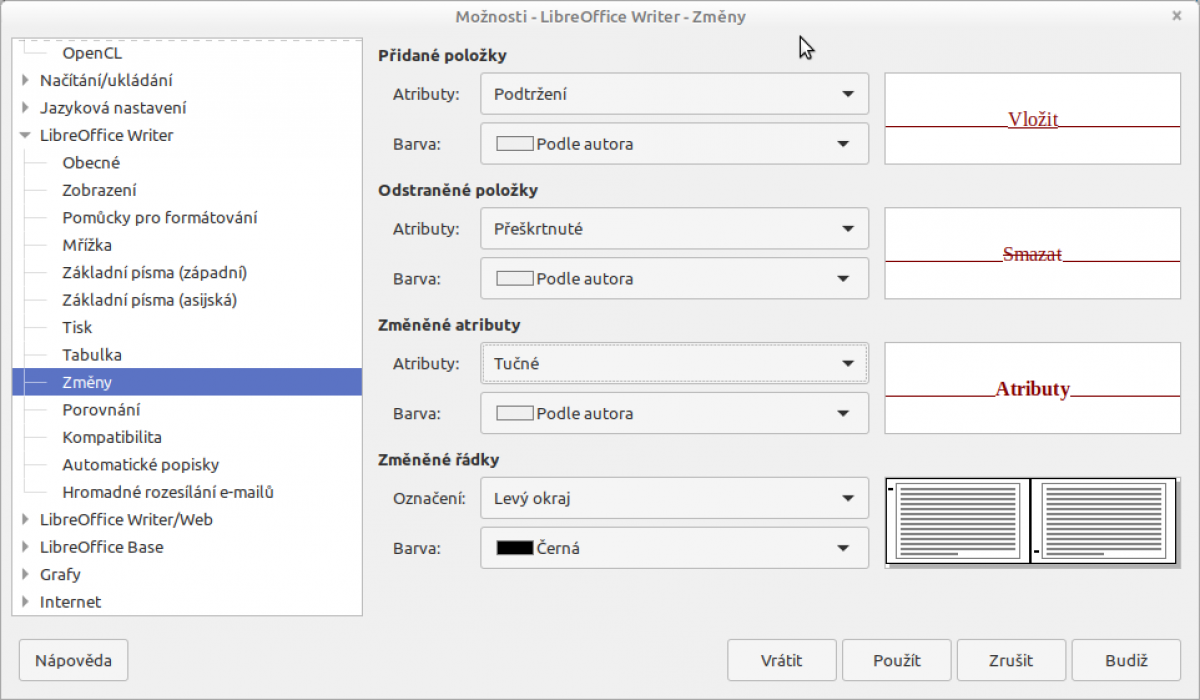This screenshot has height=700, width=1200.
Task: Select OpenCL in the options tree
Action: (92, 53)
